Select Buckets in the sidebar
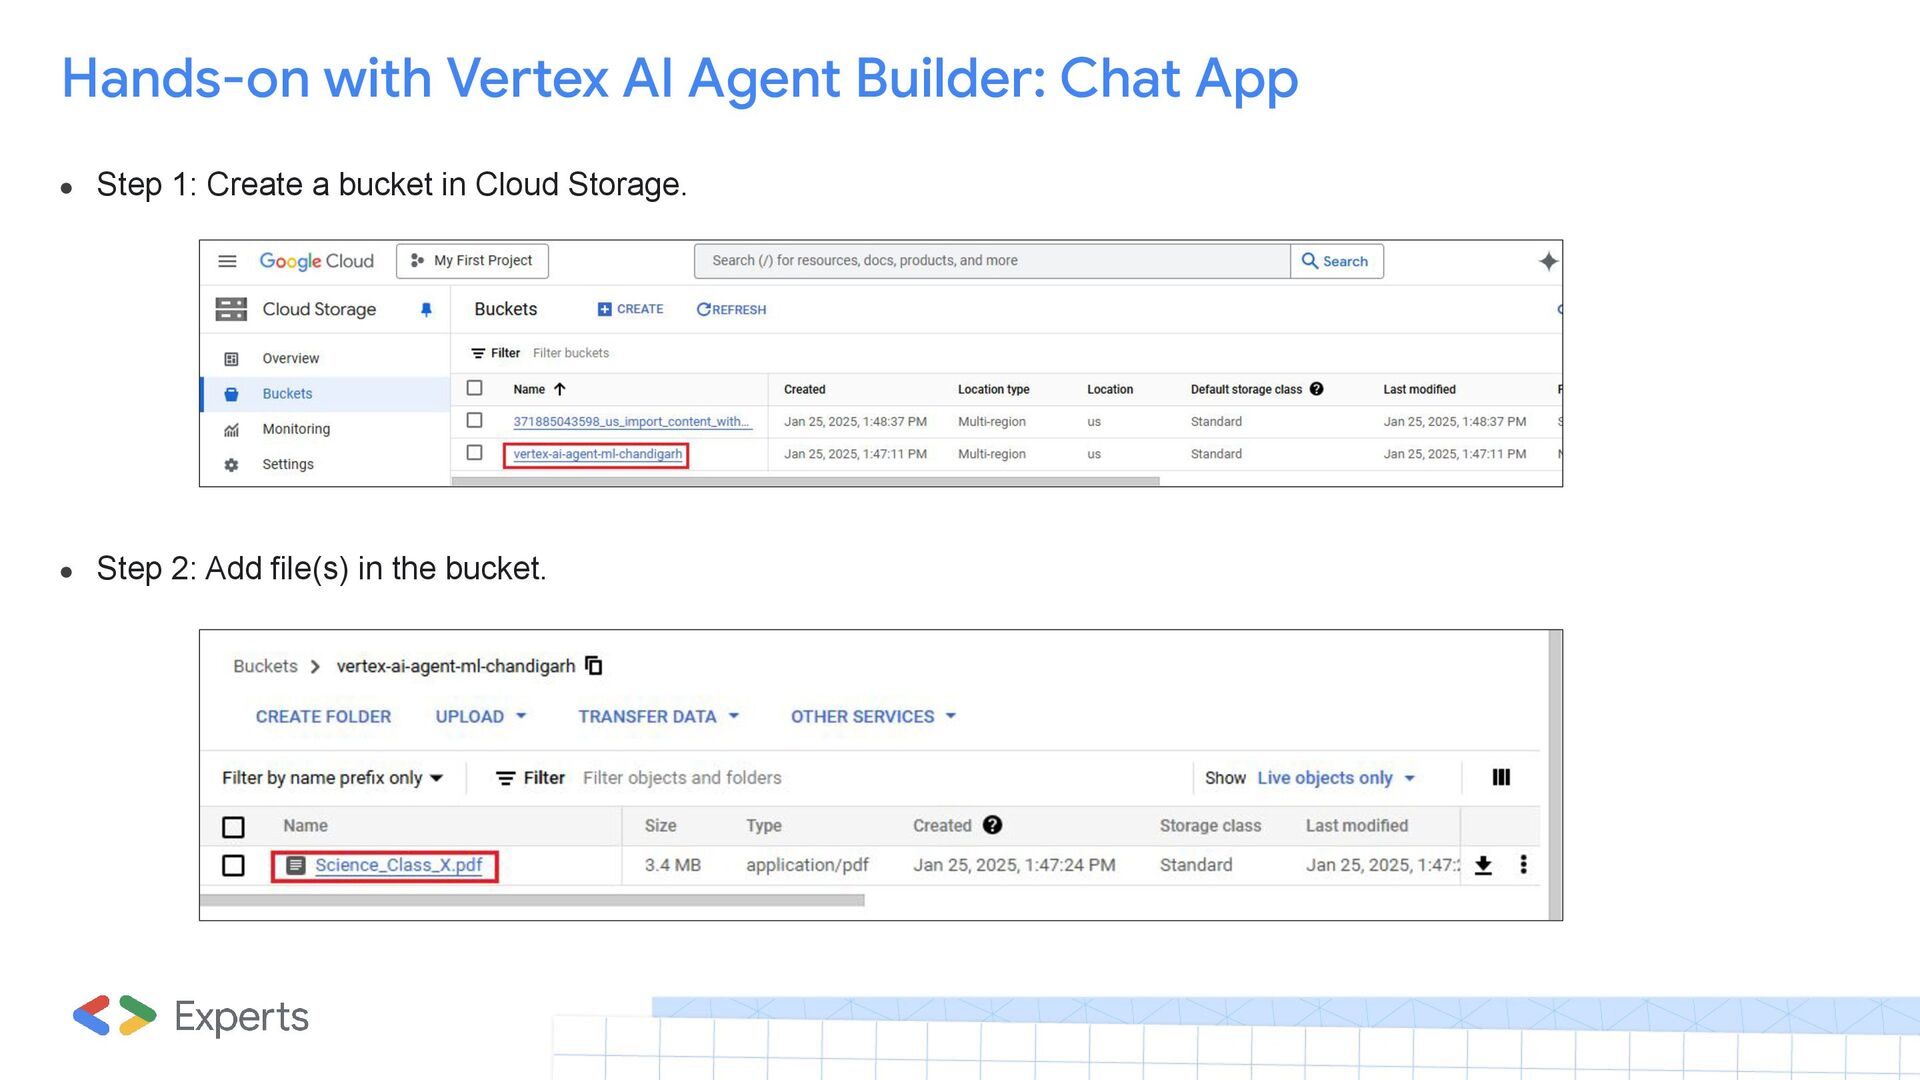This screenshot has height=1080, width=1920. pos(287,394)
